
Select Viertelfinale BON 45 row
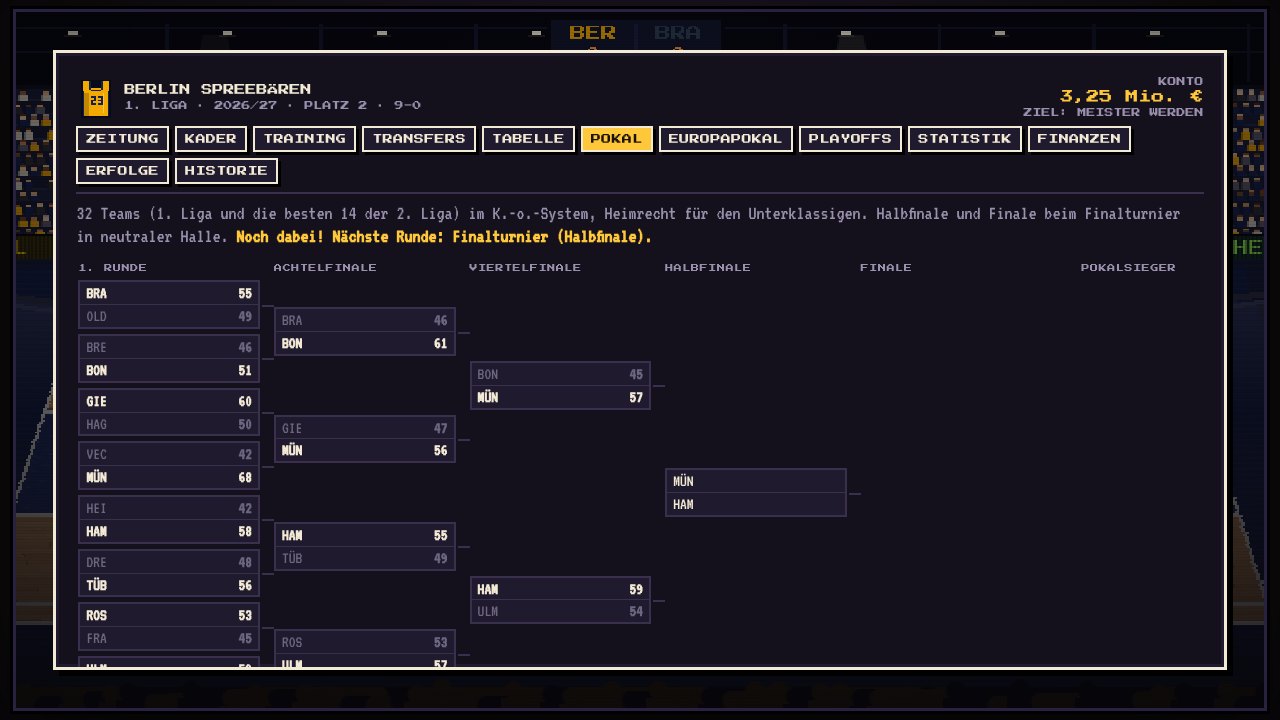coord(560,375)
